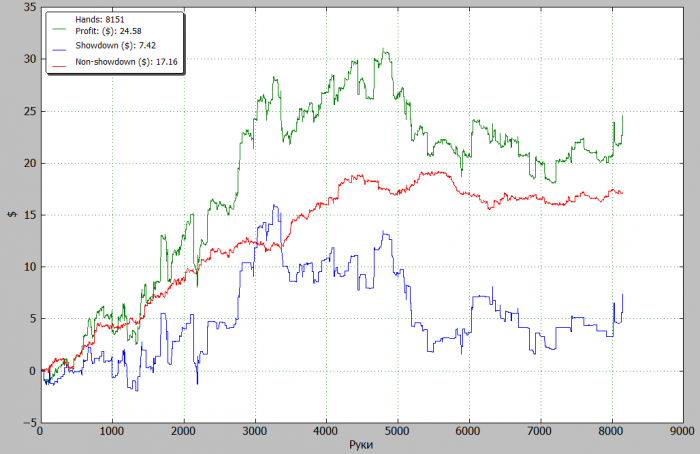Click the x-axis tick value 7000

click(540, 431)
